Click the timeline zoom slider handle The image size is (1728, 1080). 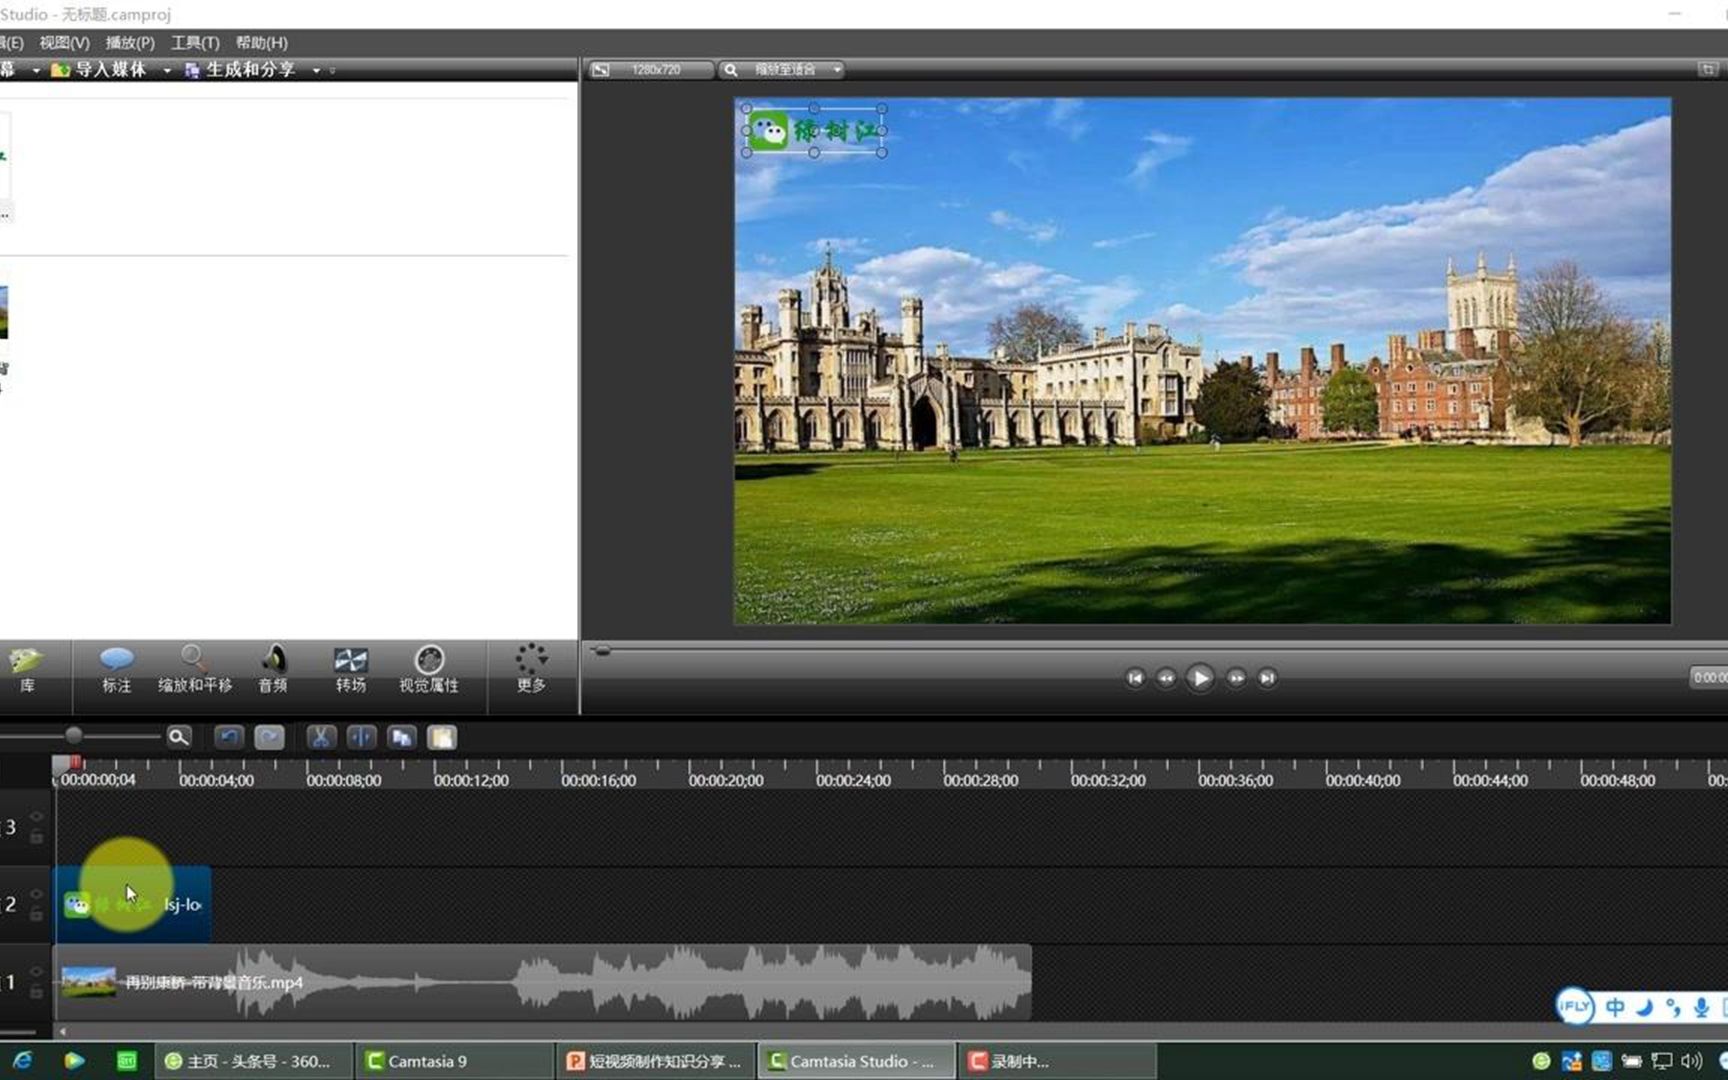coord(73,736)
